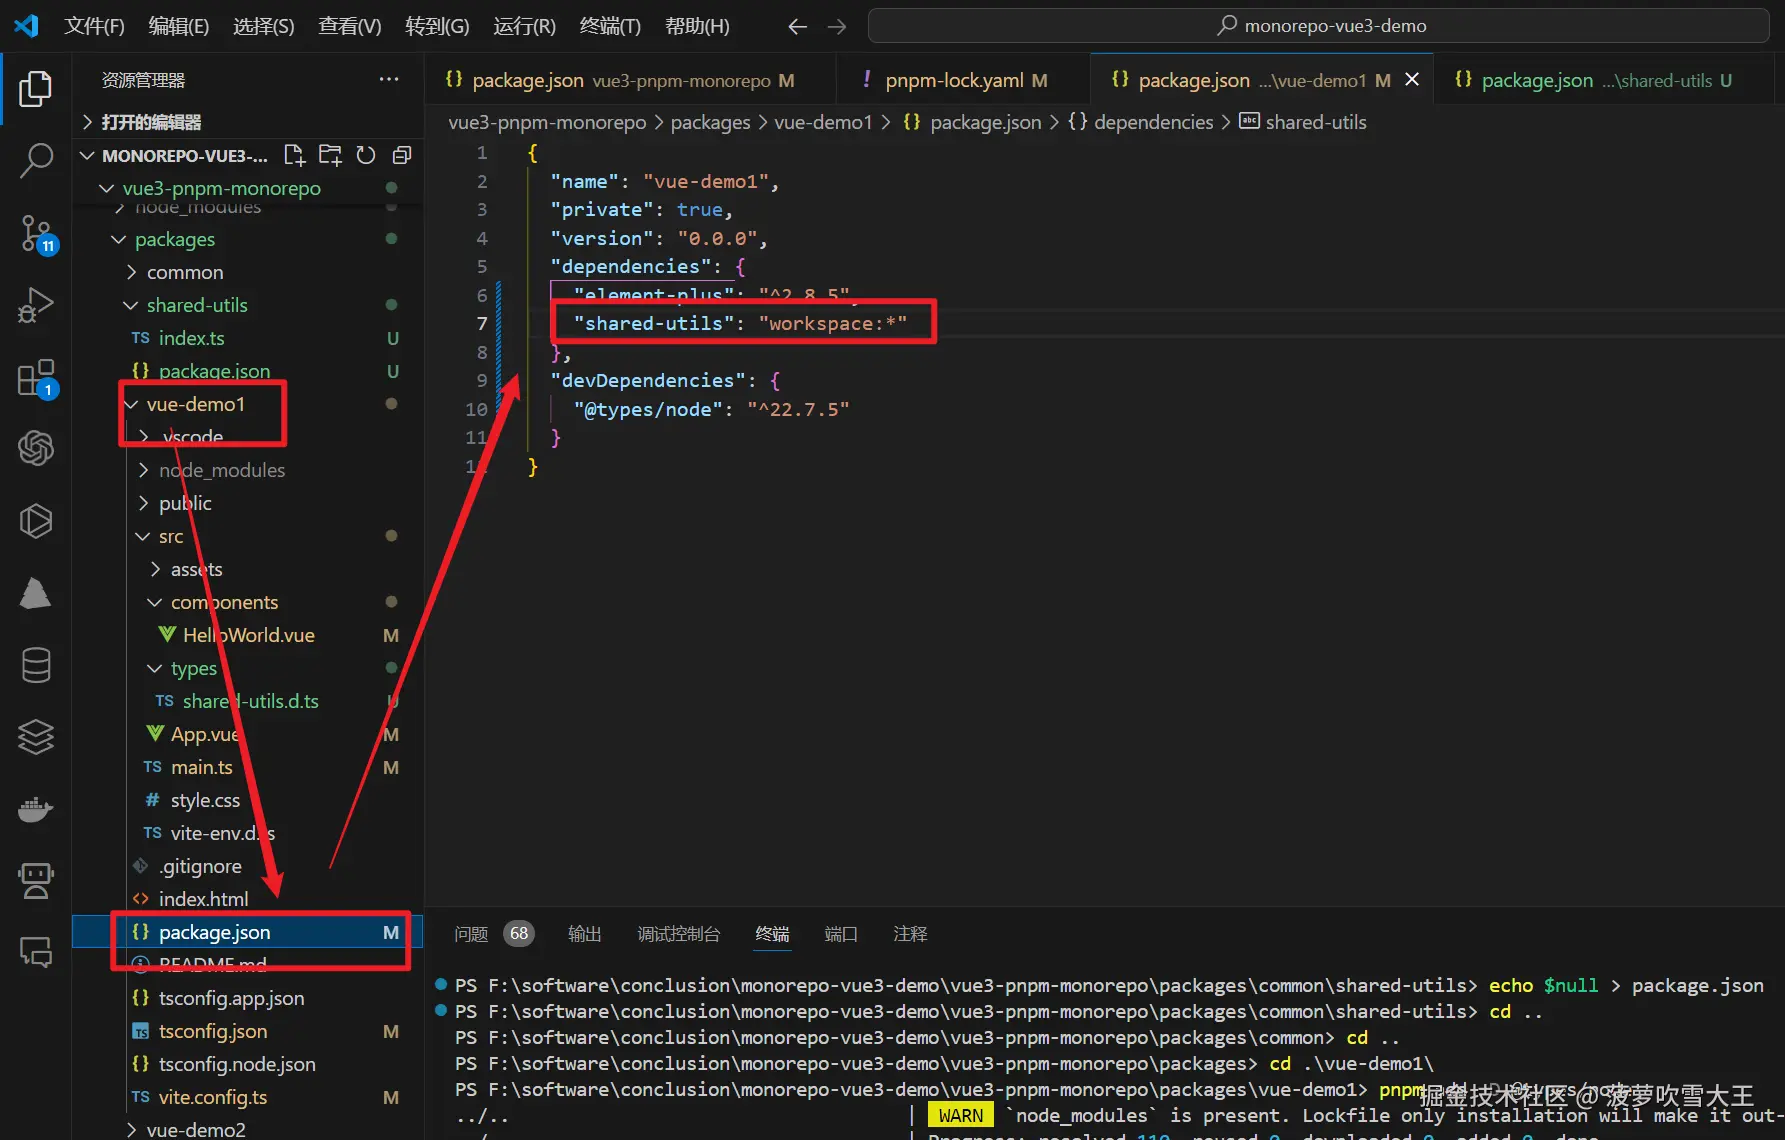Open the Explorer view in activity bar
Viewport: 1785px width, 1140px height.
(36, 89)
